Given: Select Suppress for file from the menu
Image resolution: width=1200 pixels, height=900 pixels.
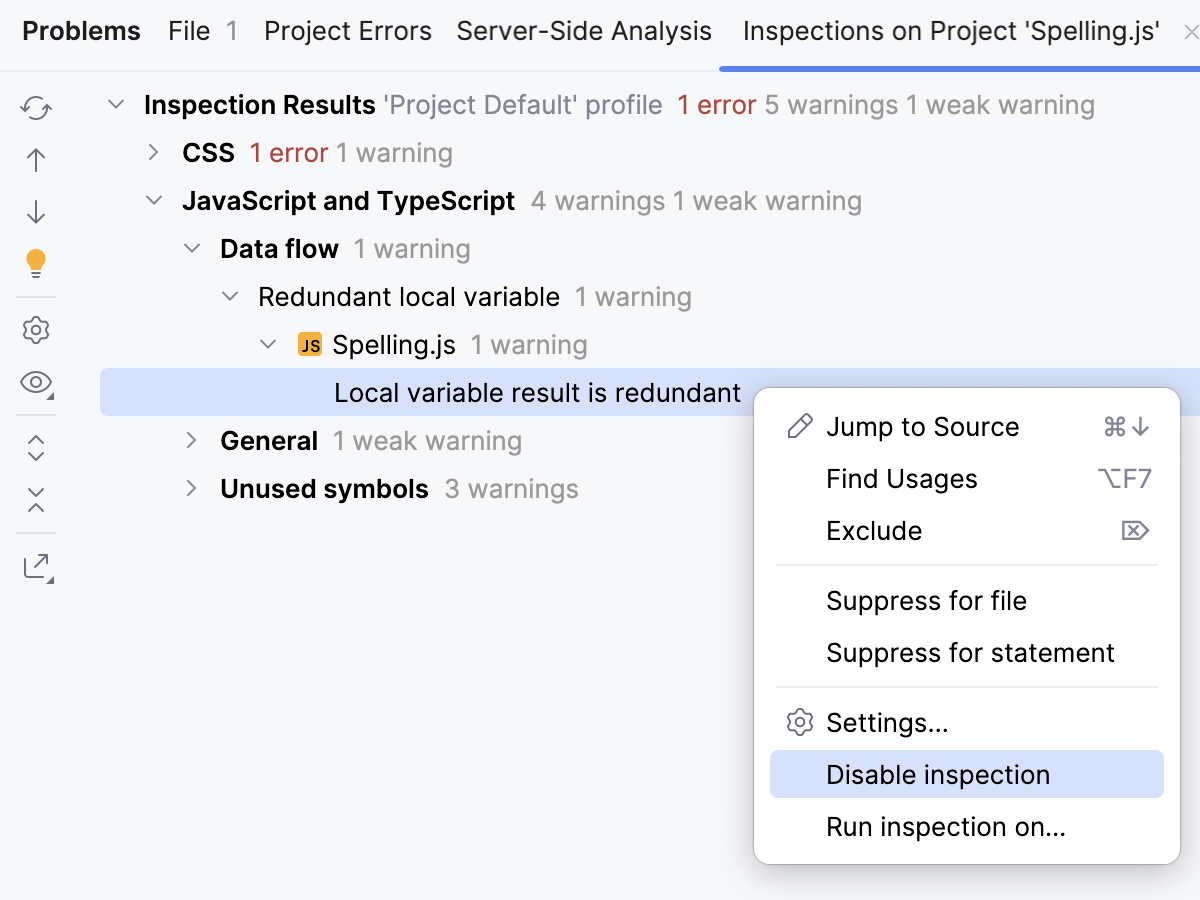Looking at the screenshot, I should pos(927,600).
